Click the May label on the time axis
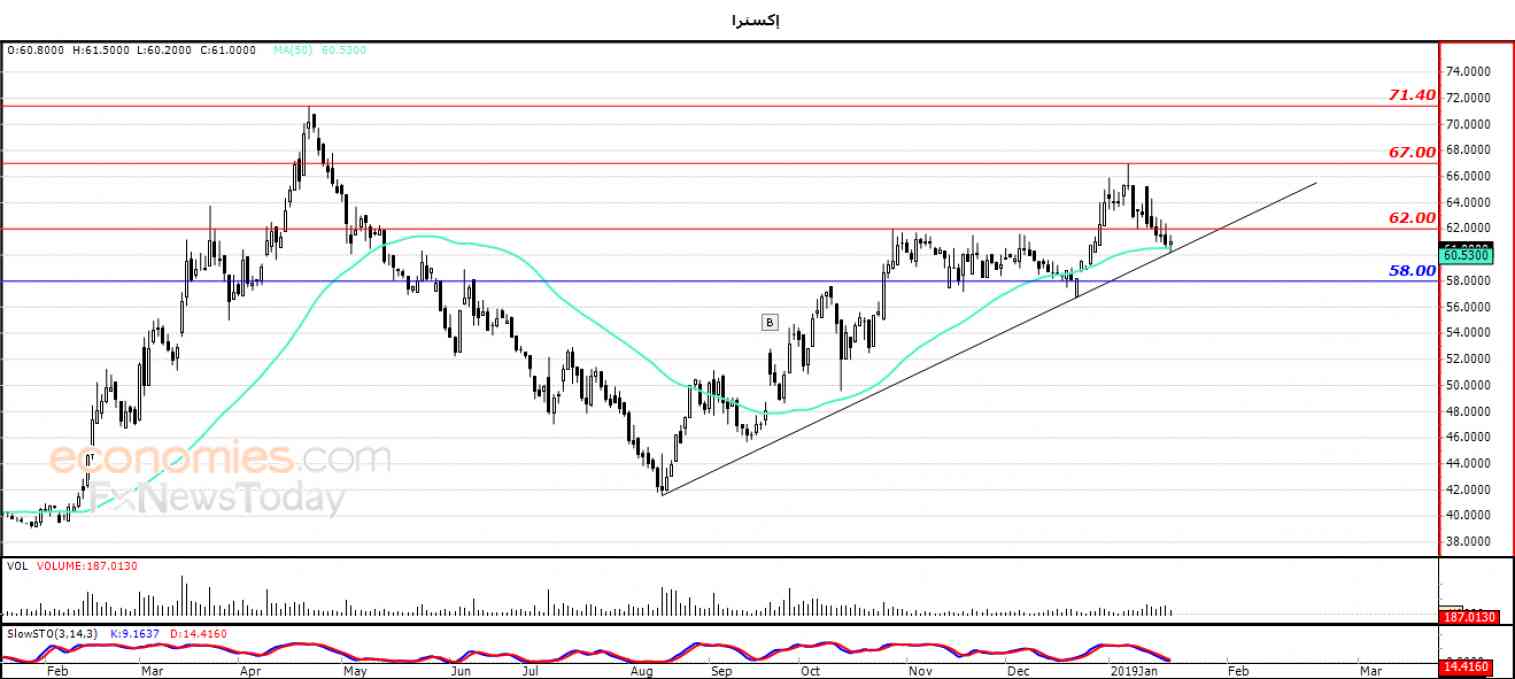Viewport: 1515px width, 679px height. (355, 671)
